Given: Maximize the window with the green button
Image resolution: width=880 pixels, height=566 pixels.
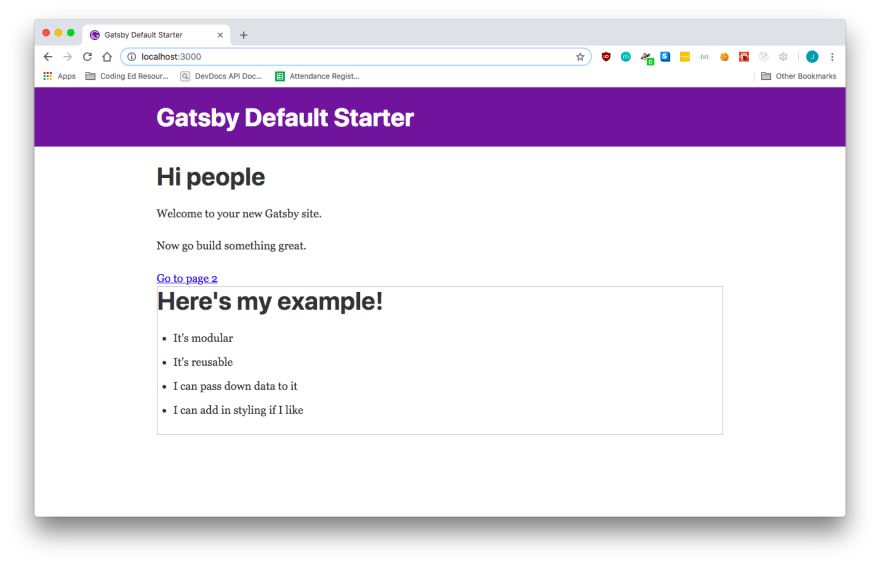Looking at the screenshot, I should point(71,33).
